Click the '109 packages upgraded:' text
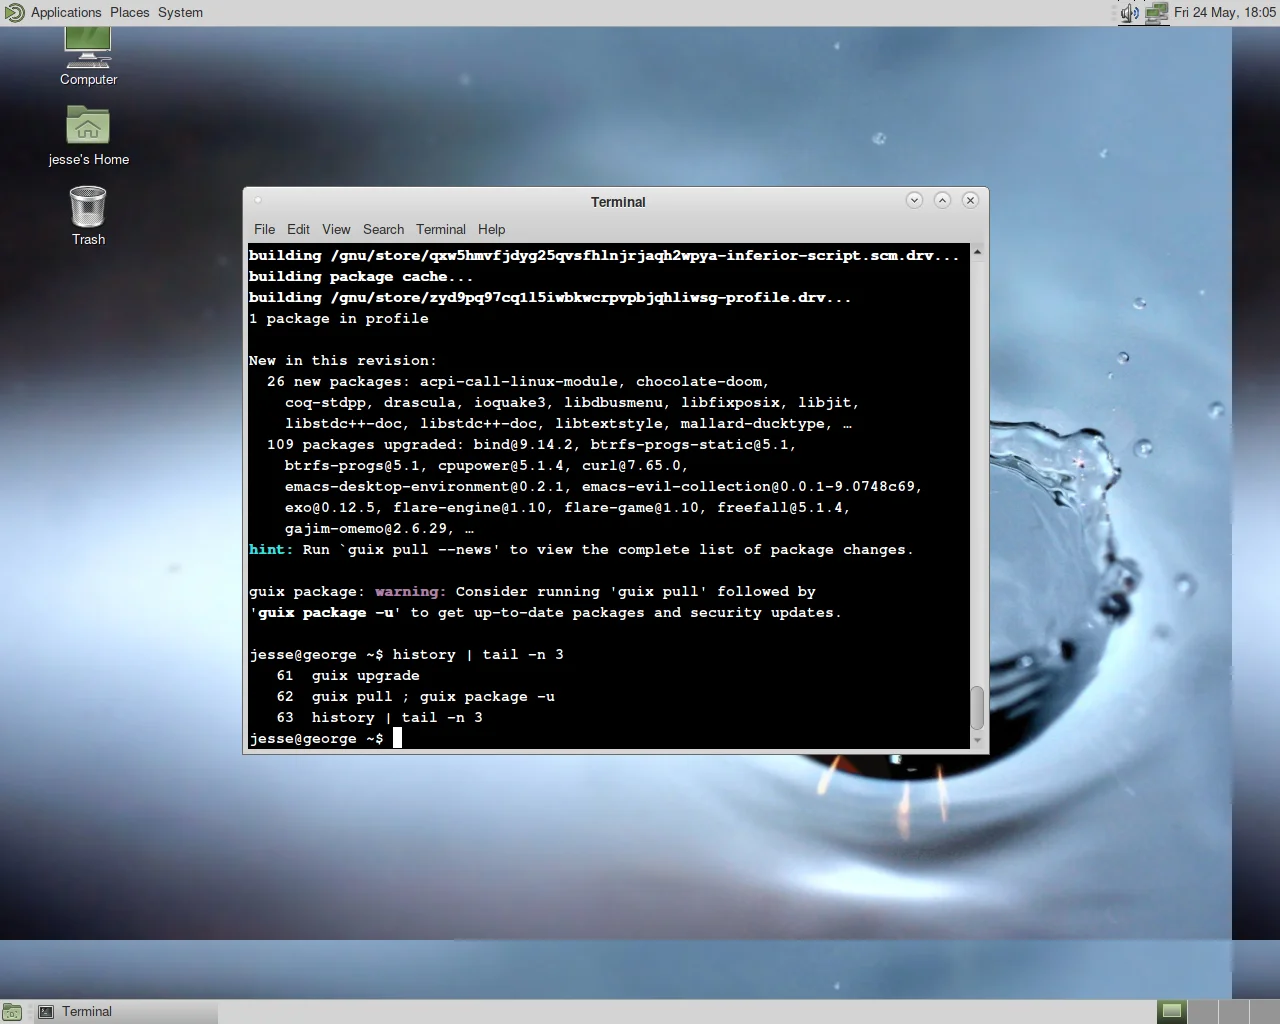Viewport: 1280px width, 1024px height. pyautogui.click(x=366, y=444)
